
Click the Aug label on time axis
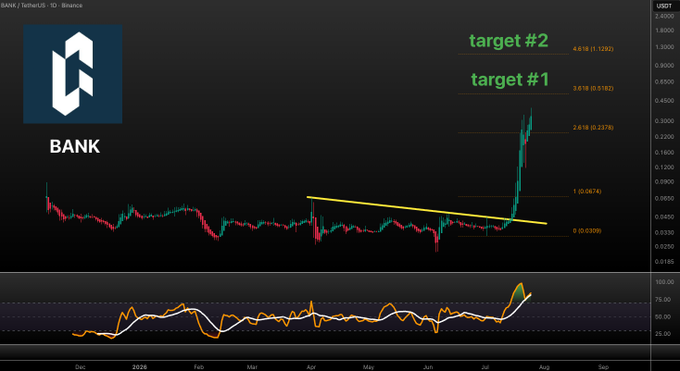[x=544, y=367]
